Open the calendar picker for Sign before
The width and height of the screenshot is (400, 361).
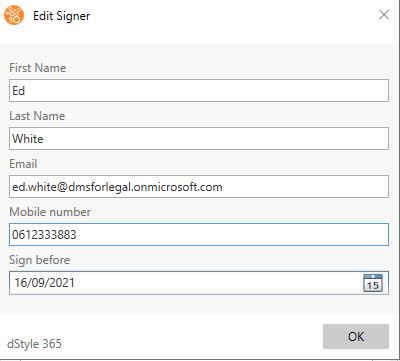(373, 283)
